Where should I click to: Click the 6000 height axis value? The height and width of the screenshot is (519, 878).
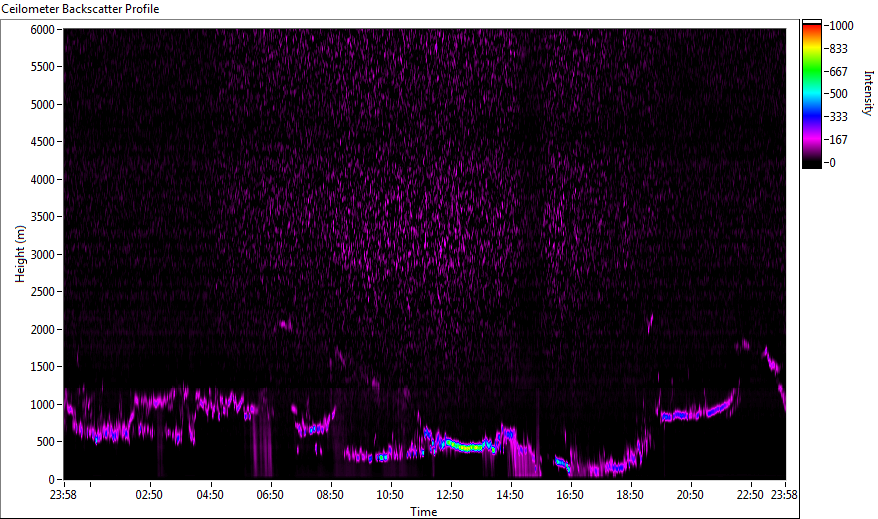pyautogui.click(x=43, y=30)
